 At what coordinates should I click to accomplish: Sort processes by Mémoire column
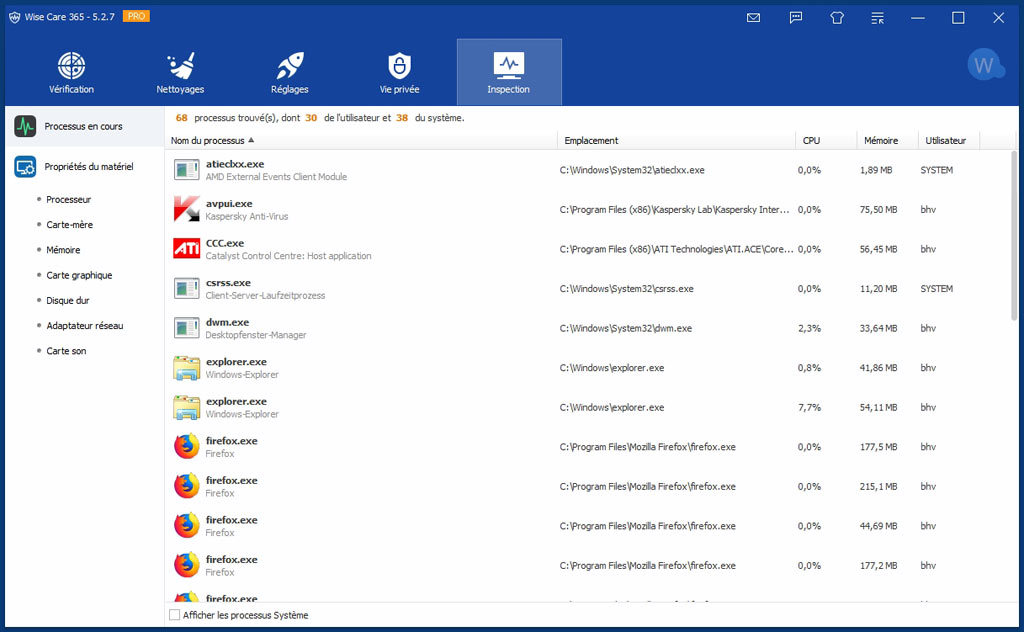click(887, 140)
